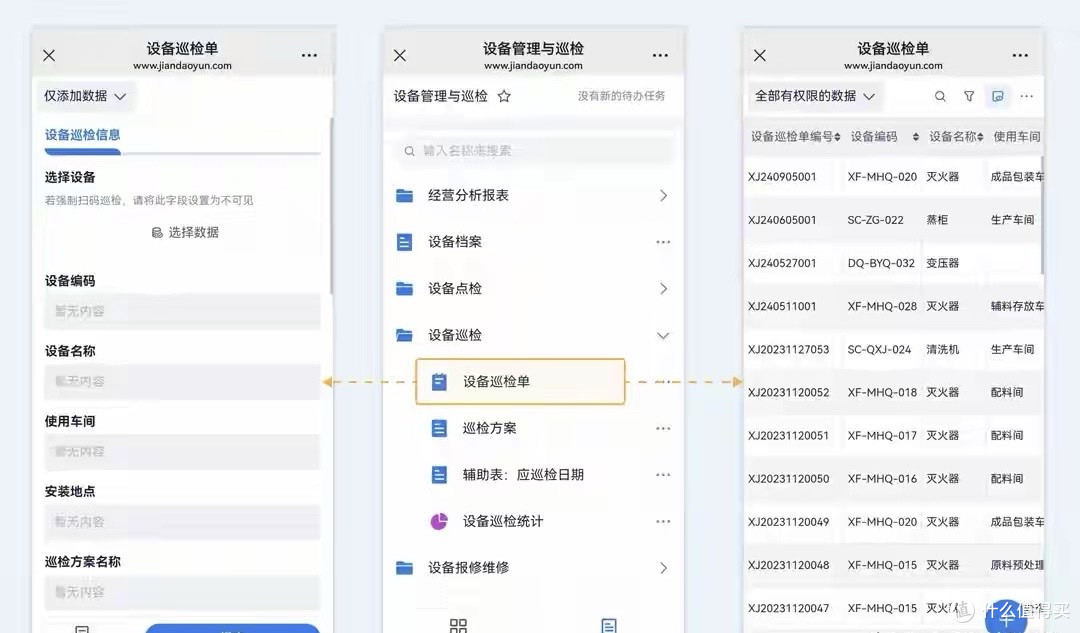Close the right 设备巡检单 data panel
Screen dimensions: 1080x633
pyautogui.click(x=760, y=55)
